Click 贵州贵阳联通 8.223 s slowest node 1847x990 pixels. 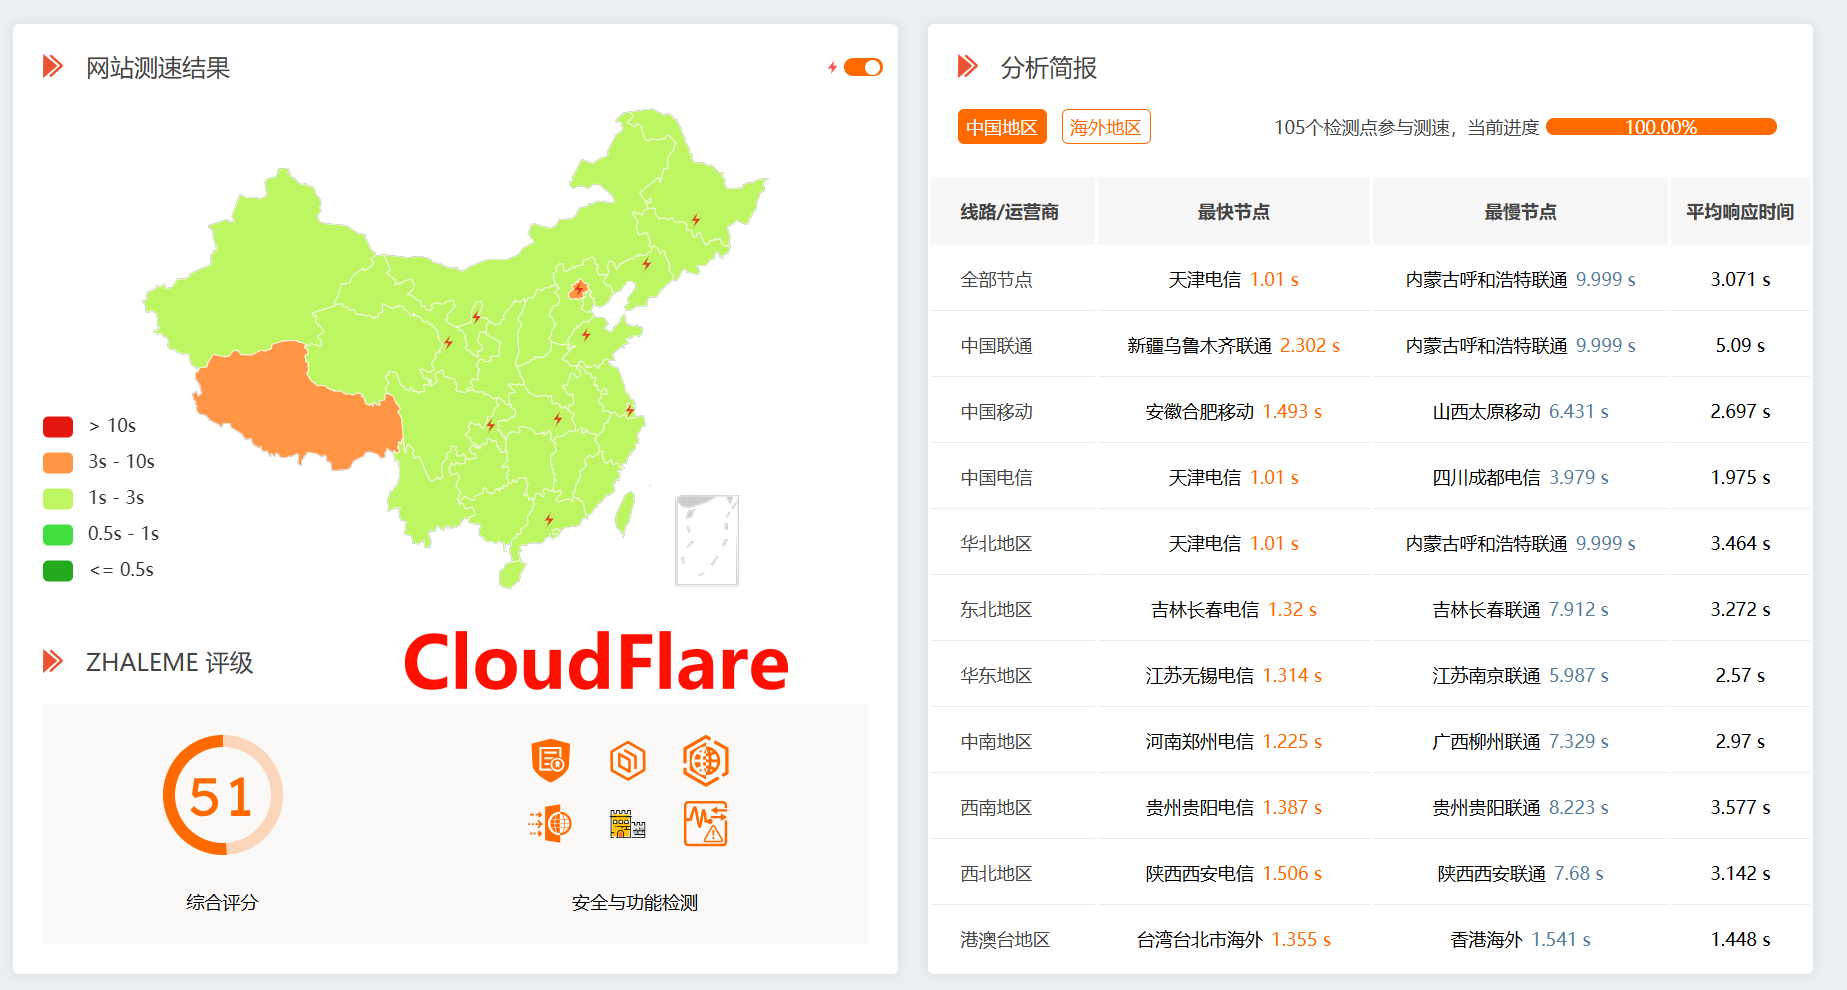coord(1520,808)
